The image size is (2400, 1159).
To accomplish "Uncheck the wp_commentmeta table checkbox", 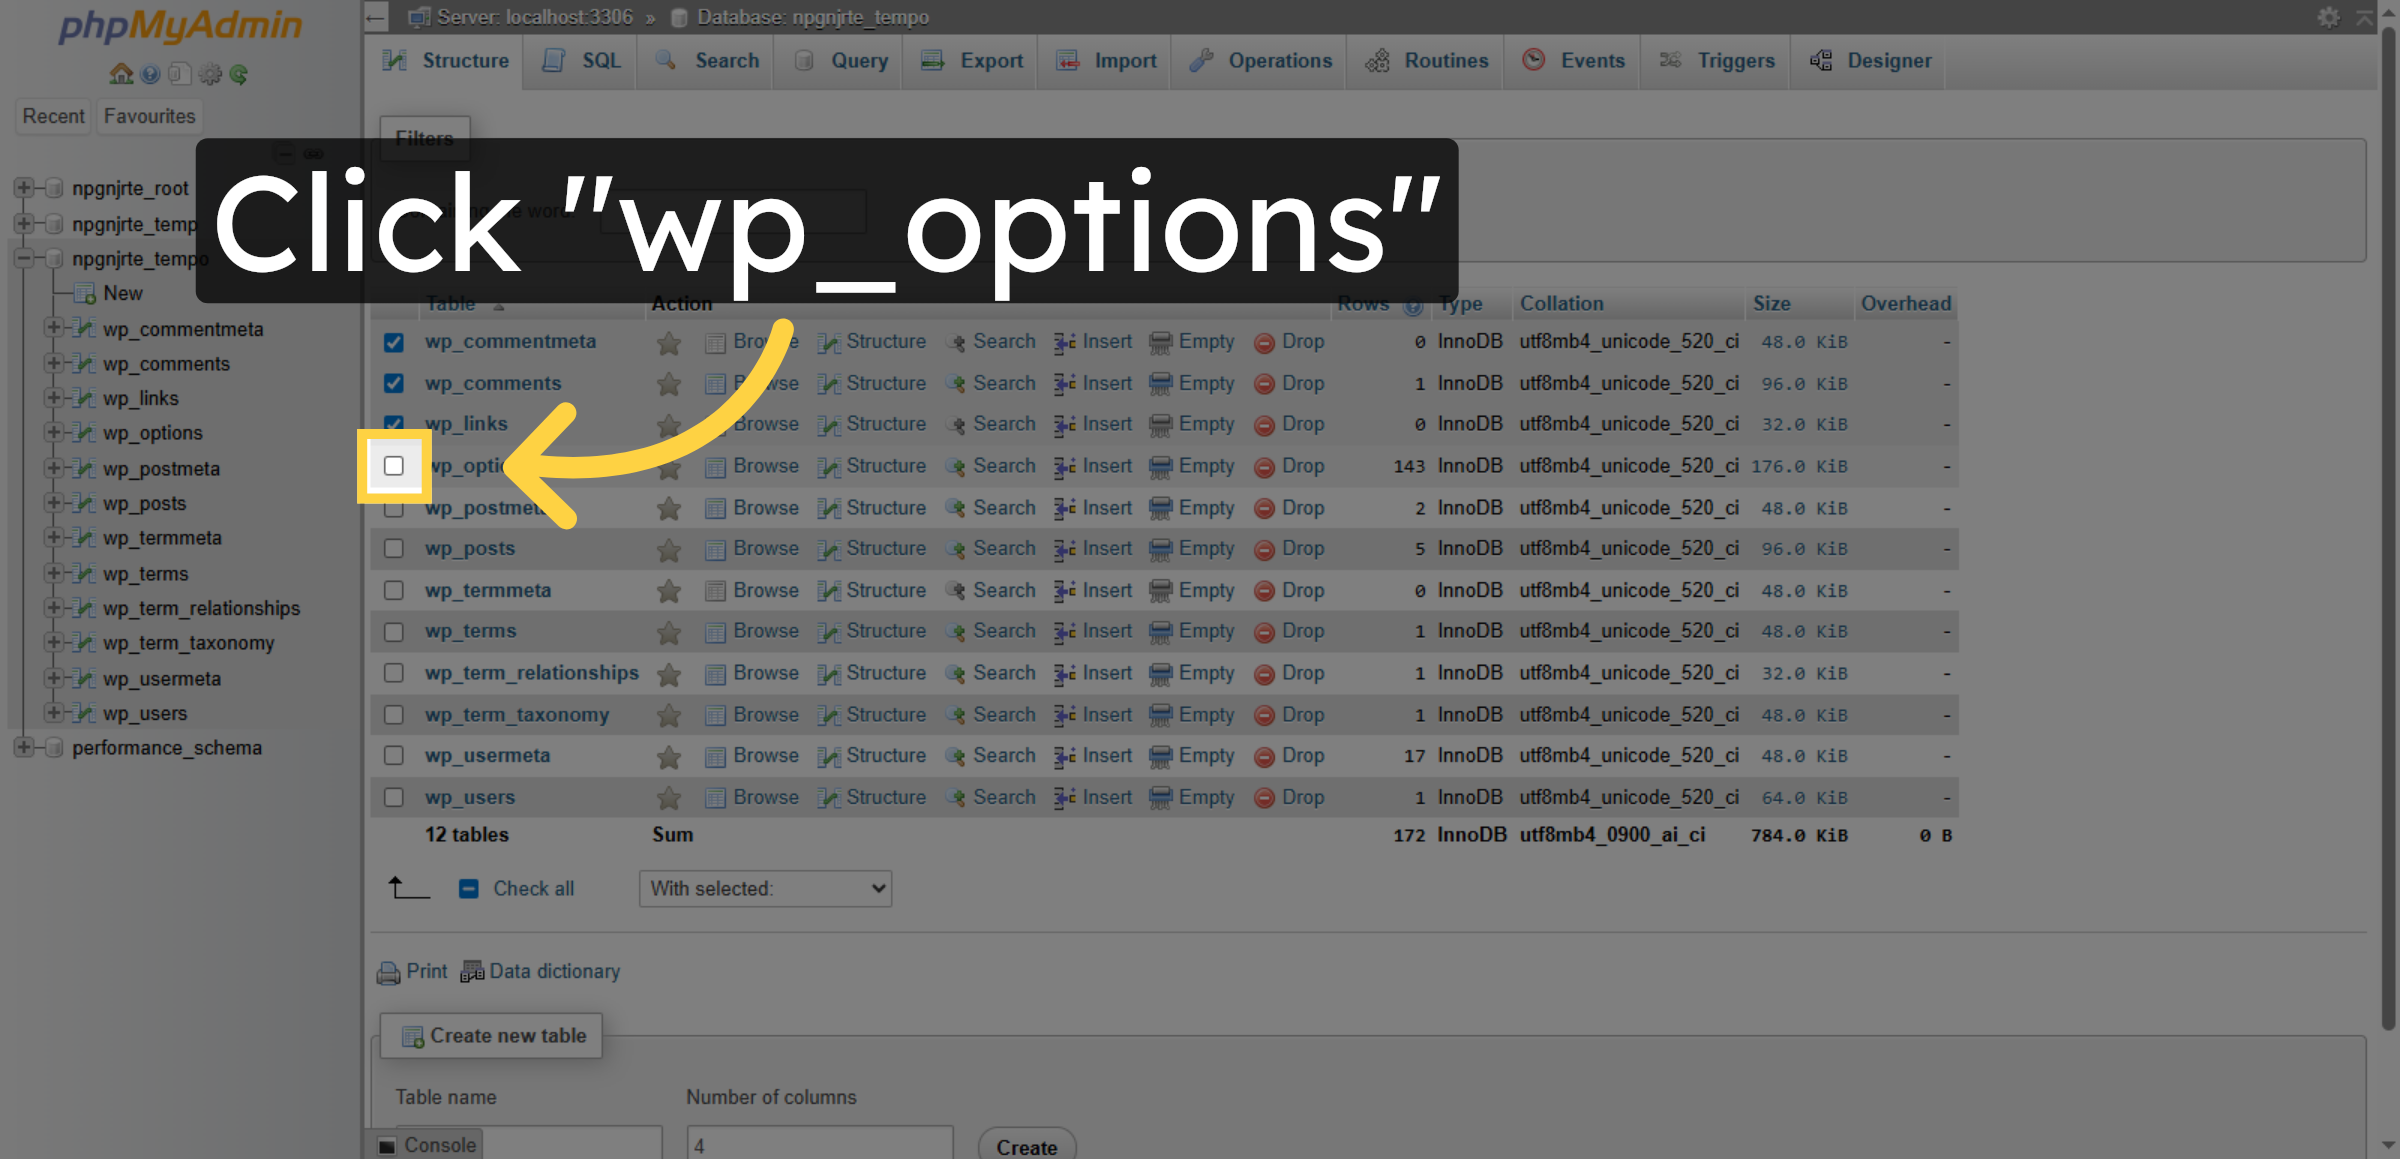I will 394,341.
